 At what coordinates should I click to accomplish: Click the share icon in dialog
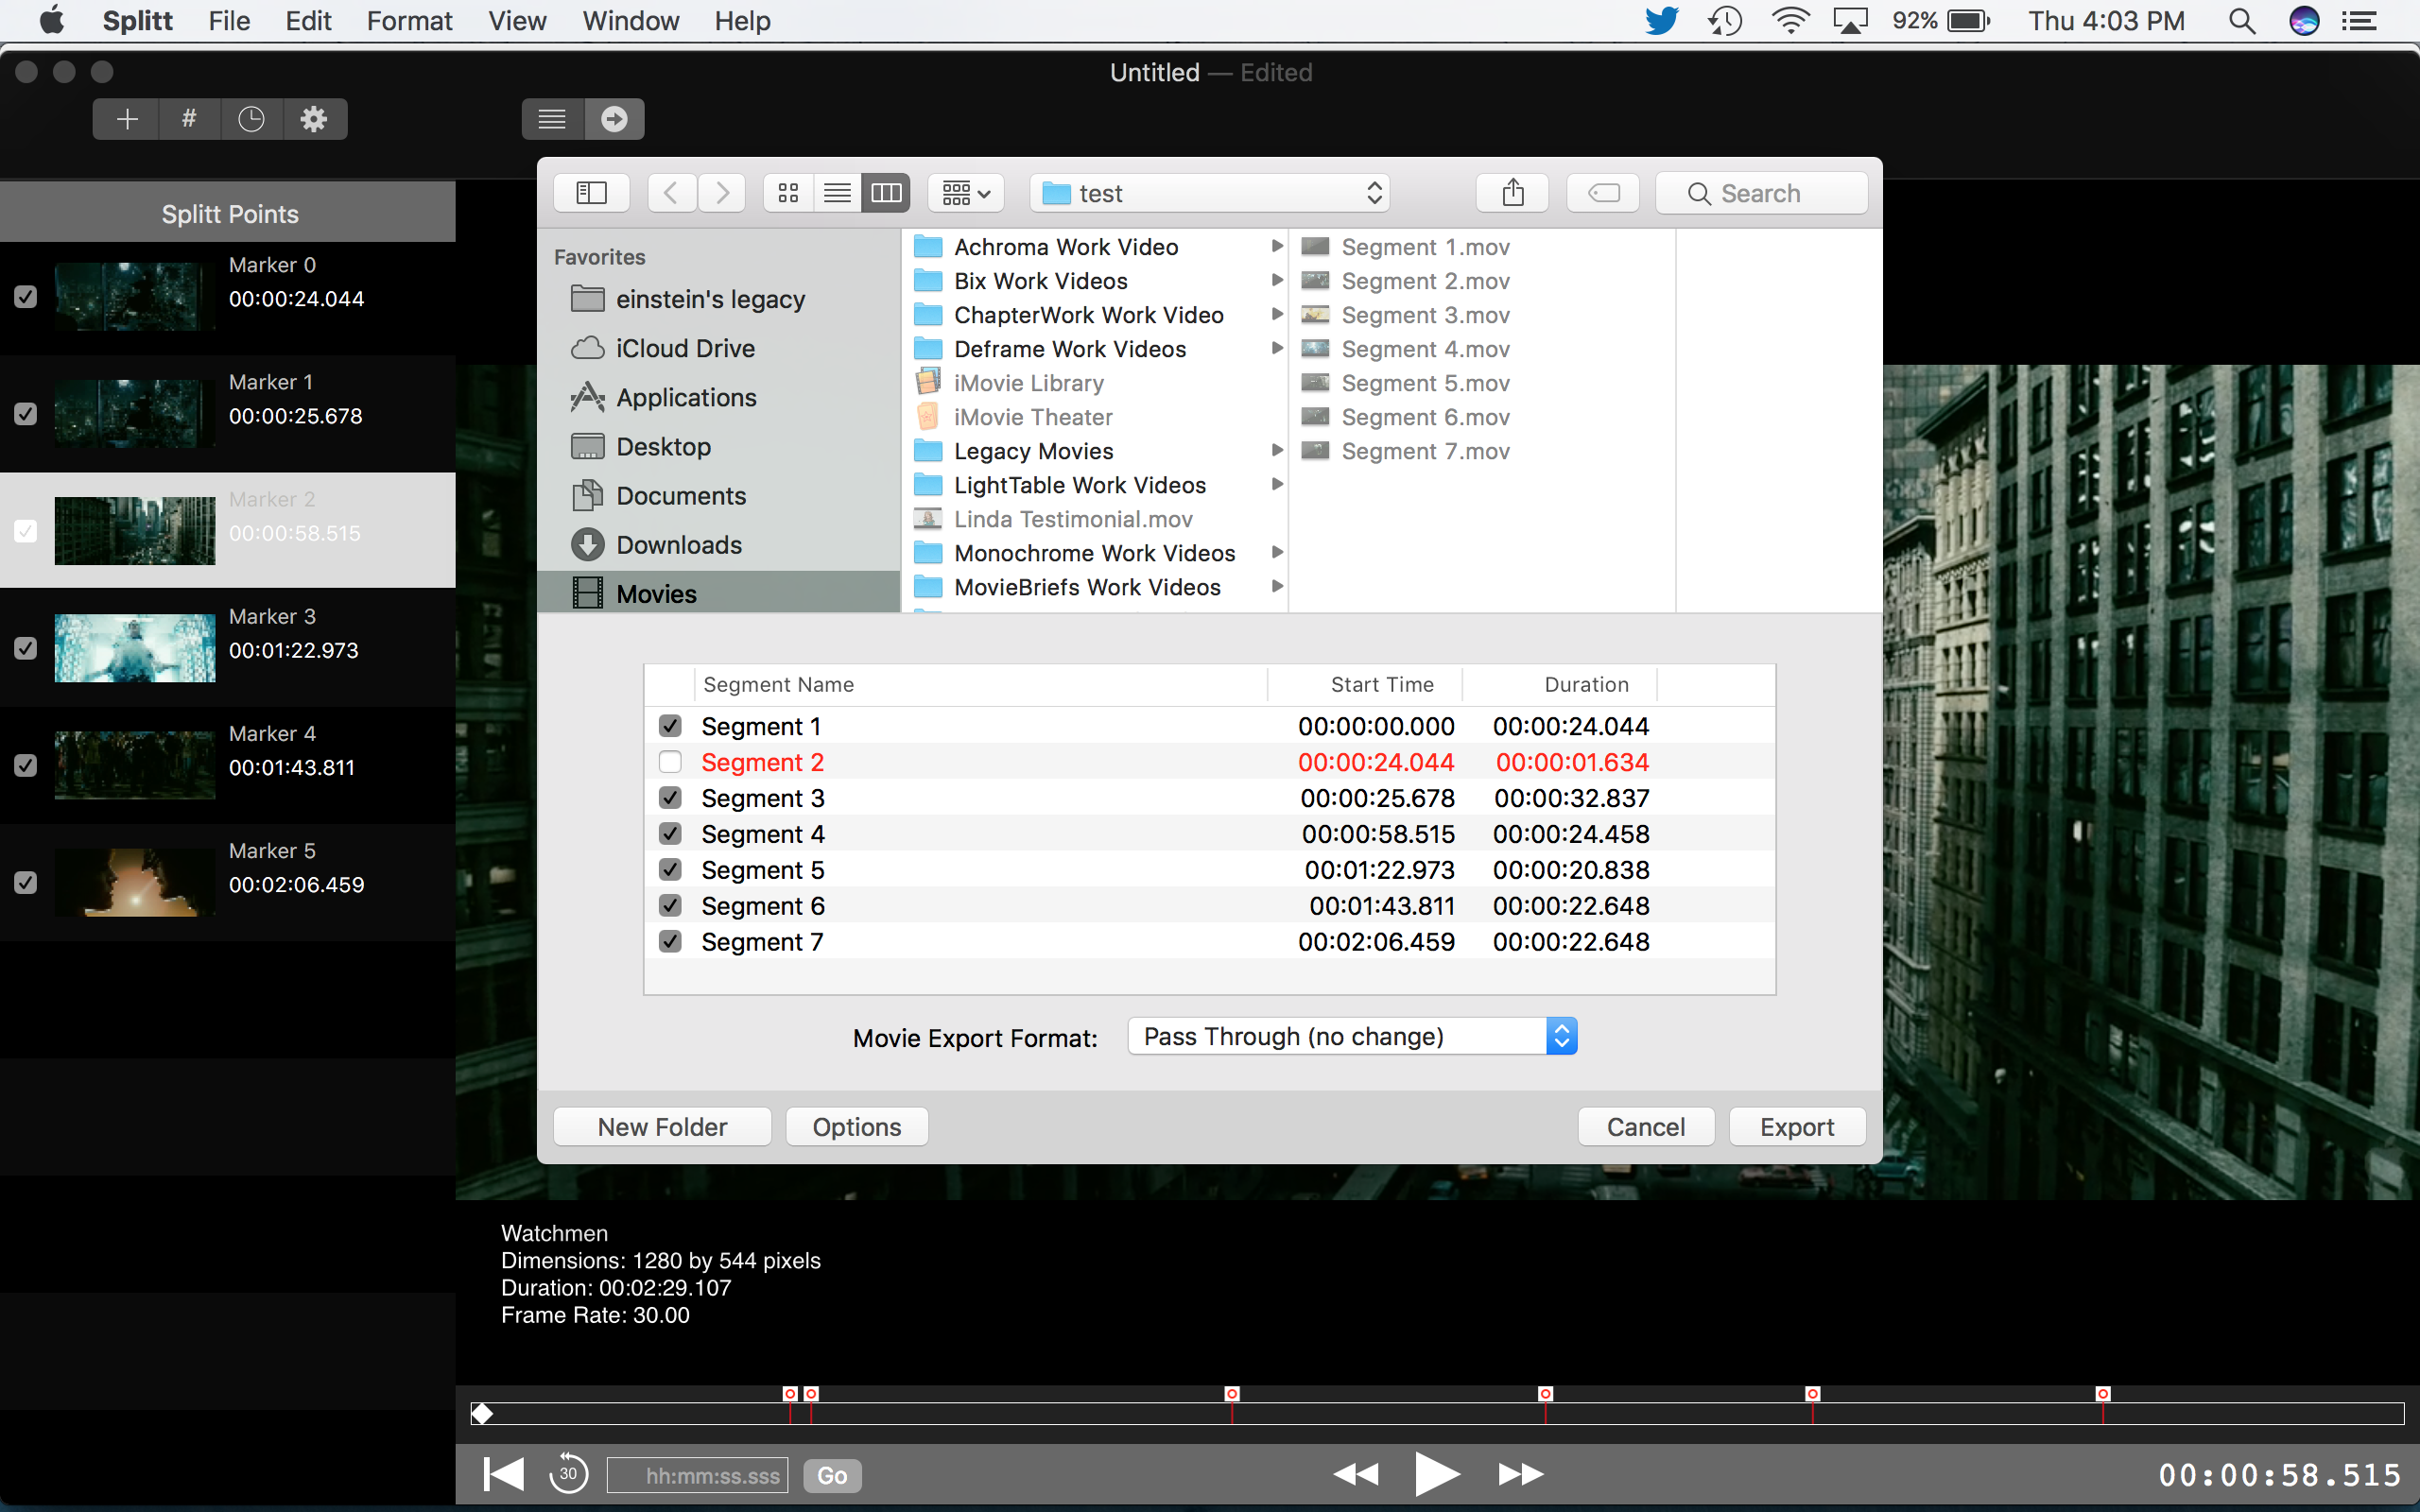point(1513,193)
